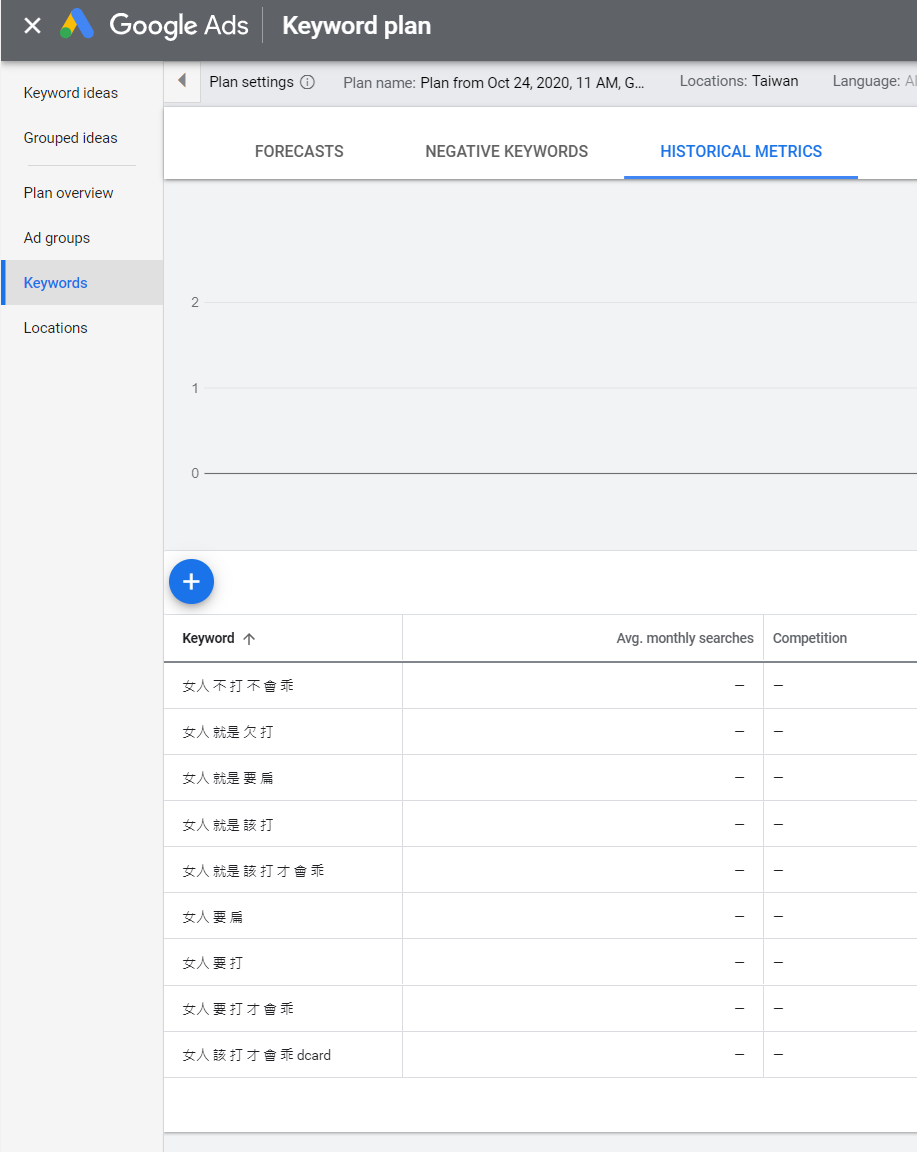Edit the Plan name in the settings bar

coord(494,83)
